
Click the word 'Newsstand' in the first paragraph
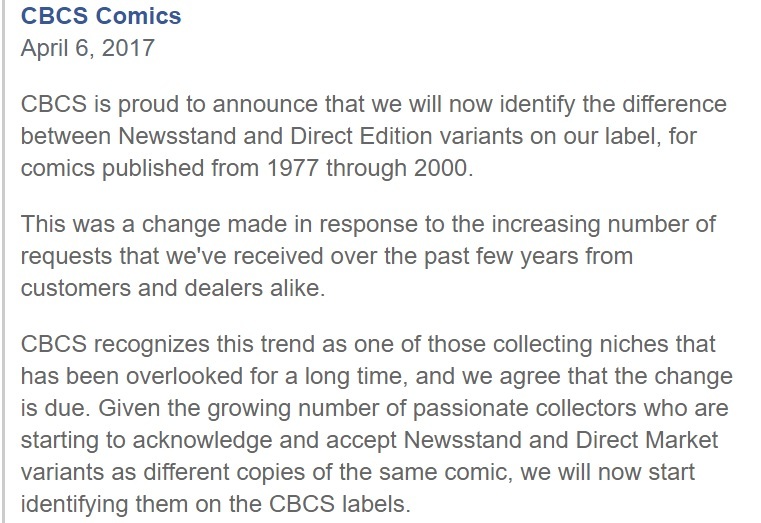coord(178,136)
